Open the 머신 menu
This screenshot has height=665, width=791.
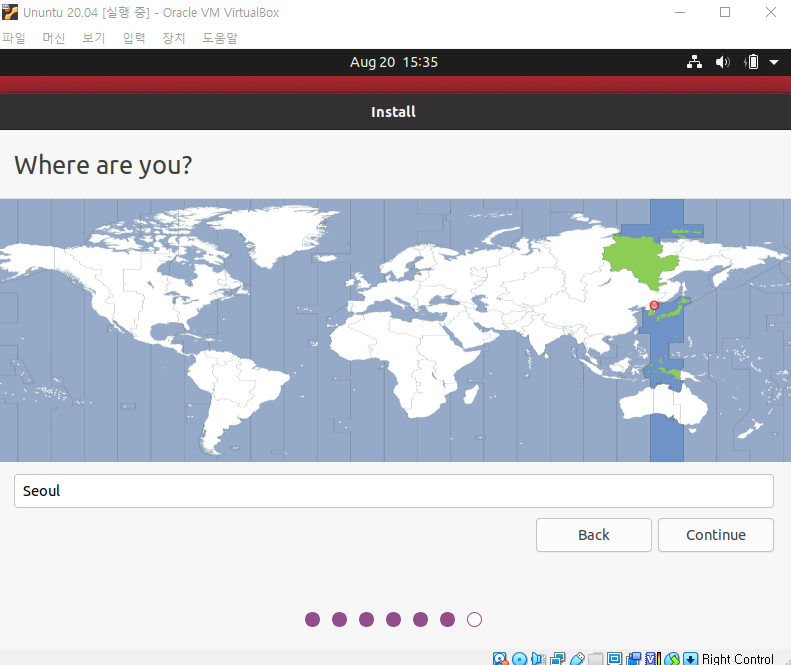click(53, 38)
